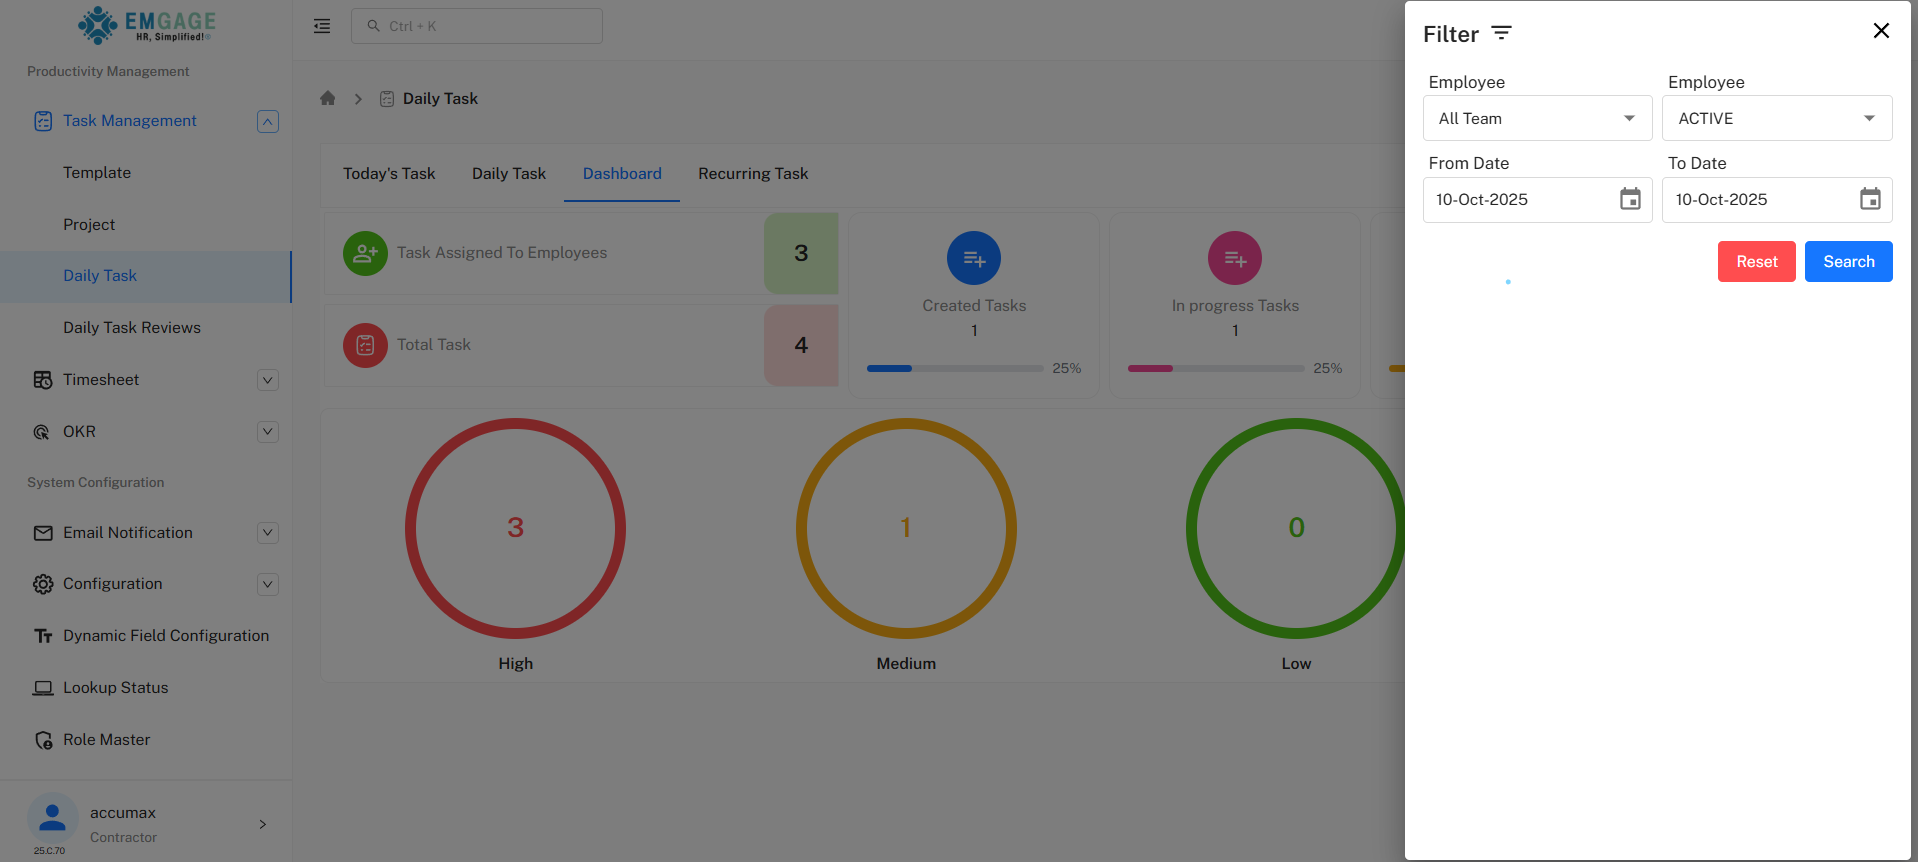
Task: Click the pink In progress Tasks icon
Action: (1235, 258)
